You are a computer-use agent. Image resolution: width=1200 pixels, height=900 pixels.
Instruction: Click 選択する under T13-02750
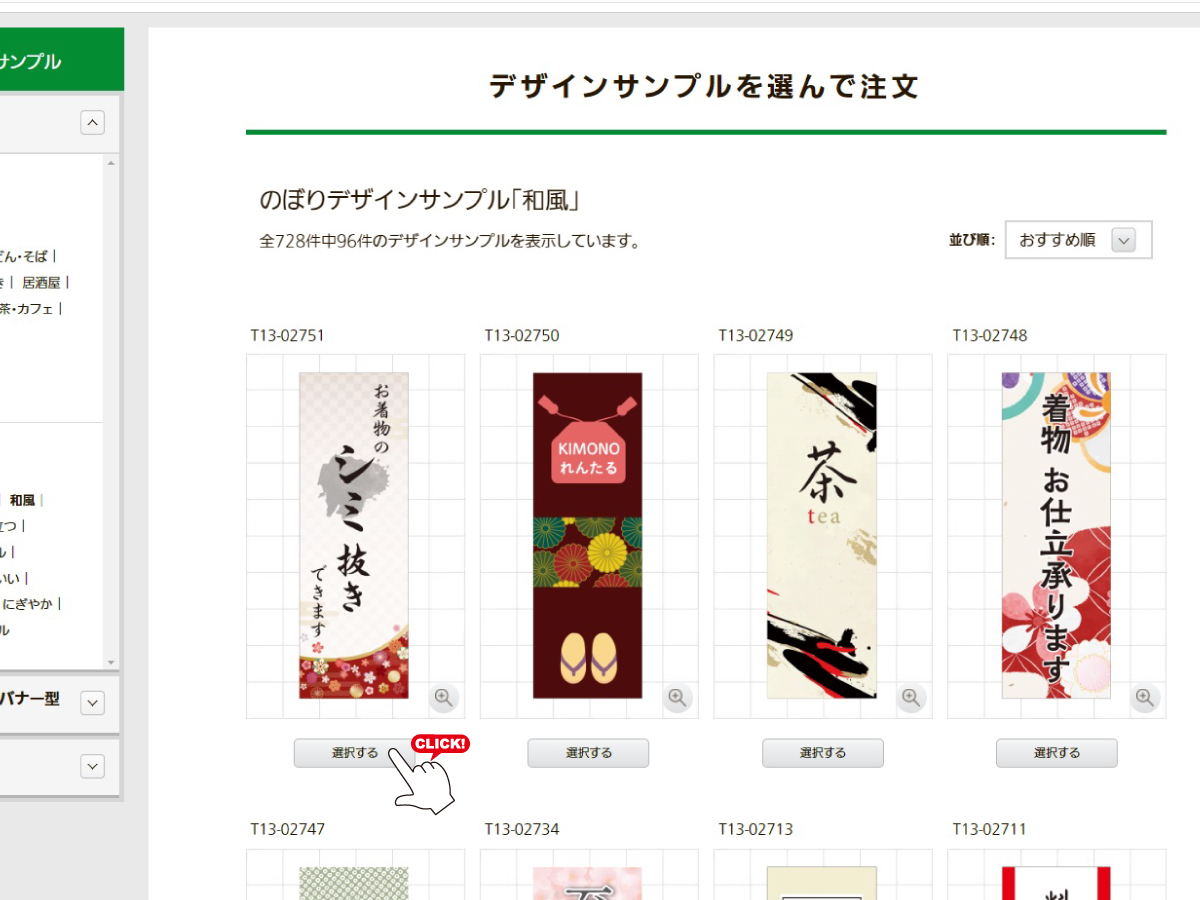click(588, 753)
